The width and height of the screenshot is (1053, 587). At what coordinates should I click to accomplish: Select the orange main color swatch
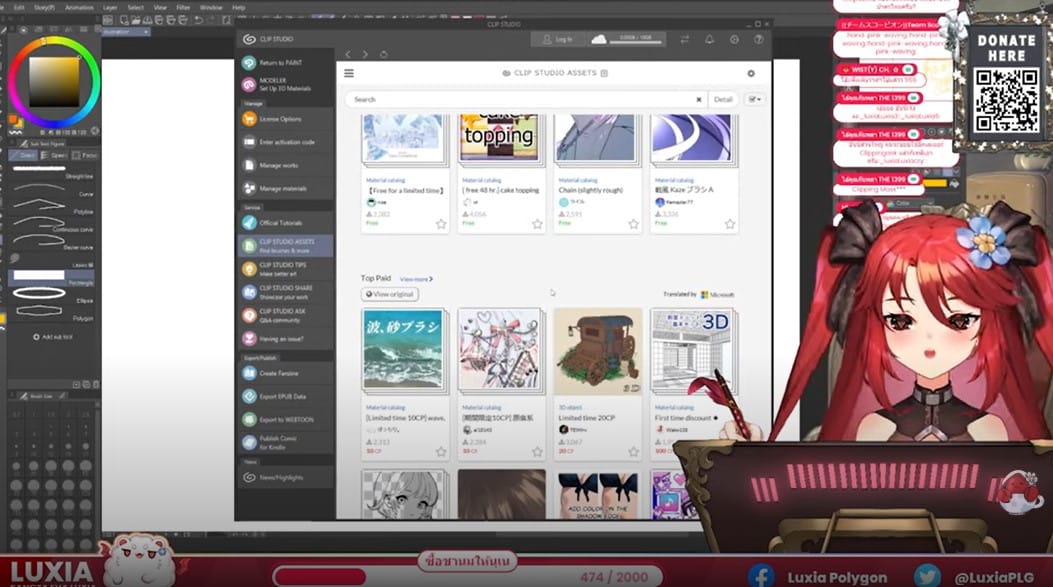click(13, 121)
